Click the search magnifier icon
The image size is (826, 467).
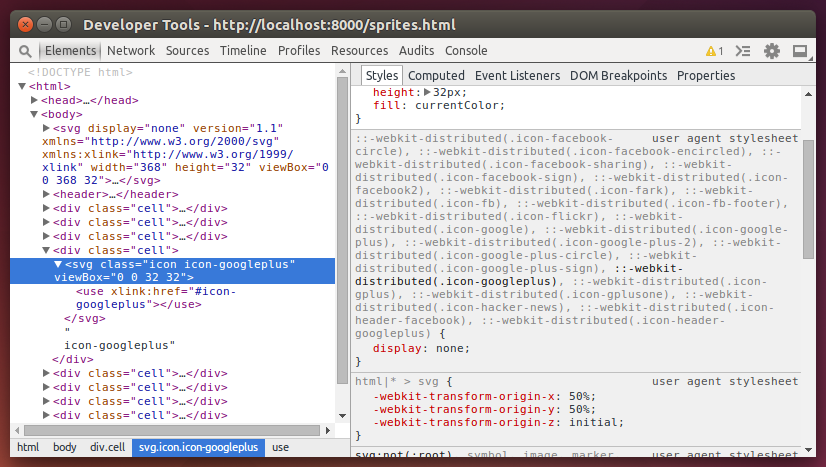tap(25, 51)
